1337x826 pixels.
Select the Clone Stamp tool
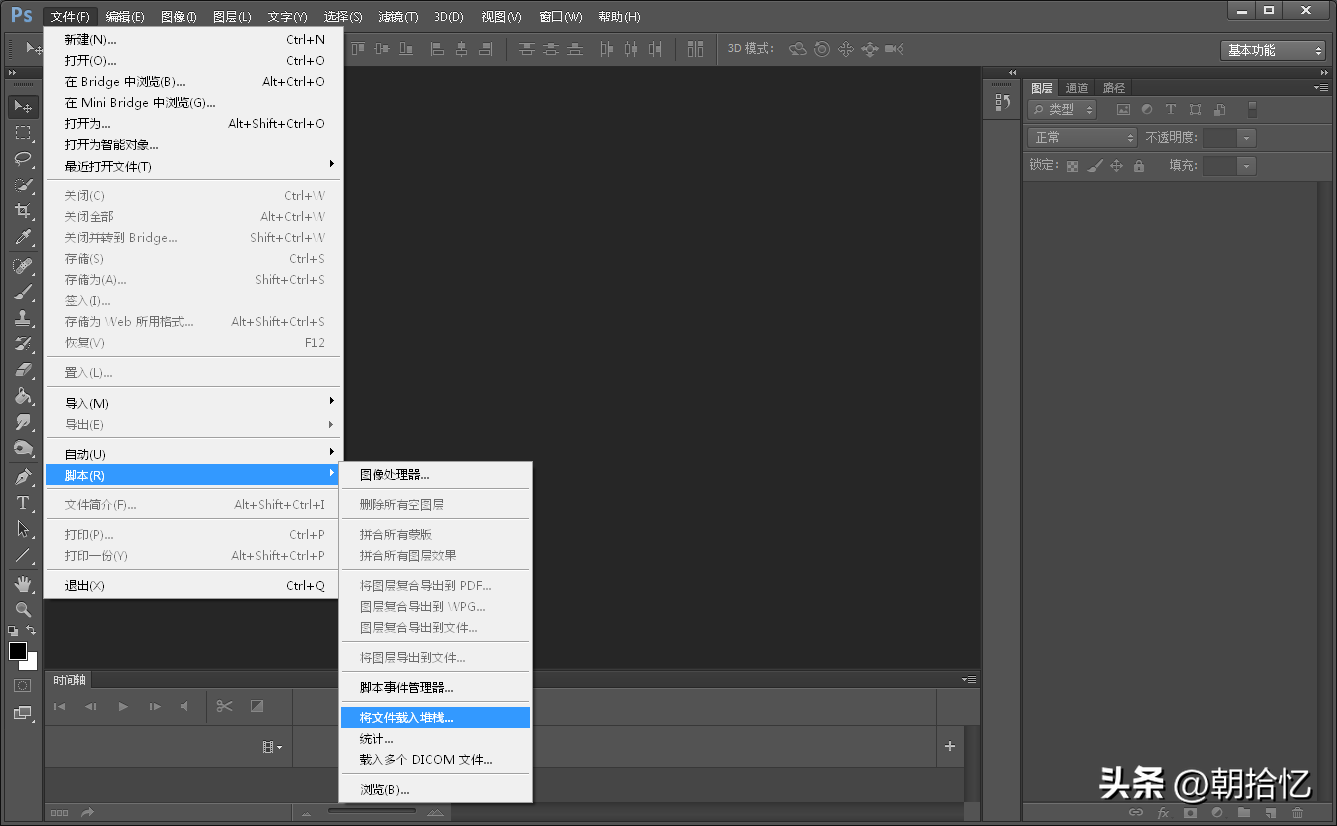click(x=23, y=318)
